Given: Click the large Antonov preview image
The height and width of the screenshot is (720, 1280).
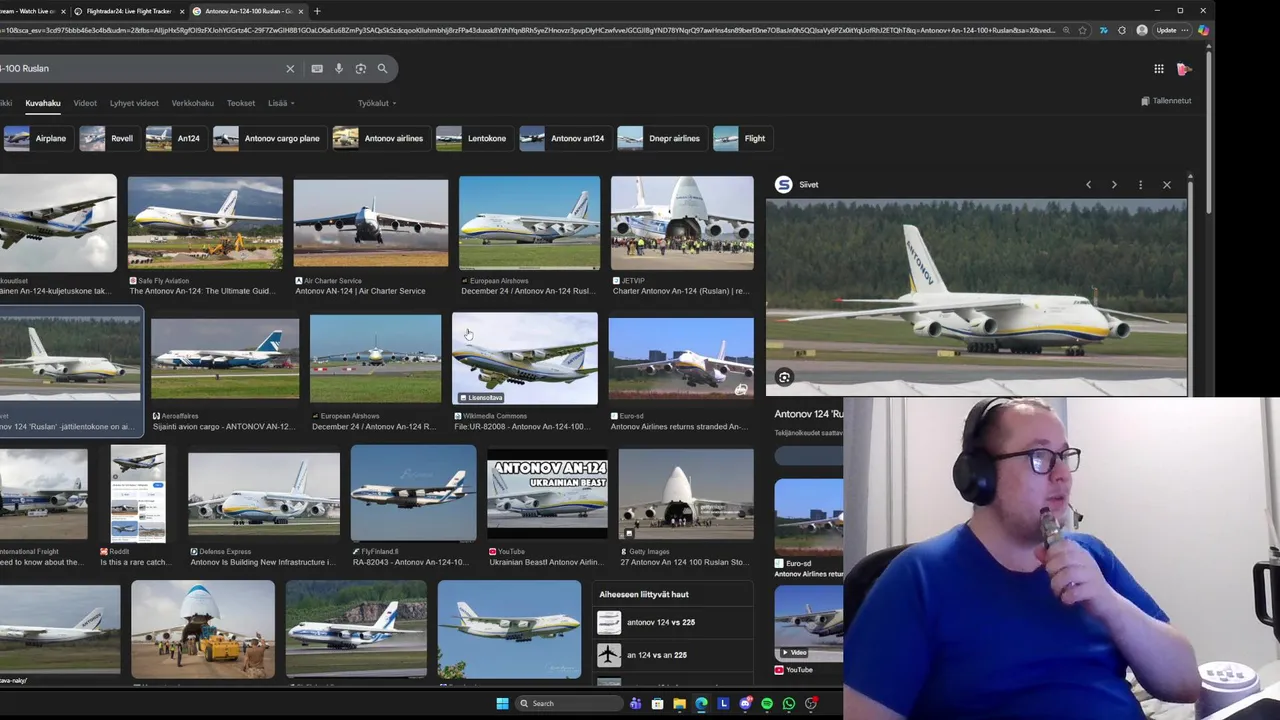Looking at the screenshot, I should 977,298.
